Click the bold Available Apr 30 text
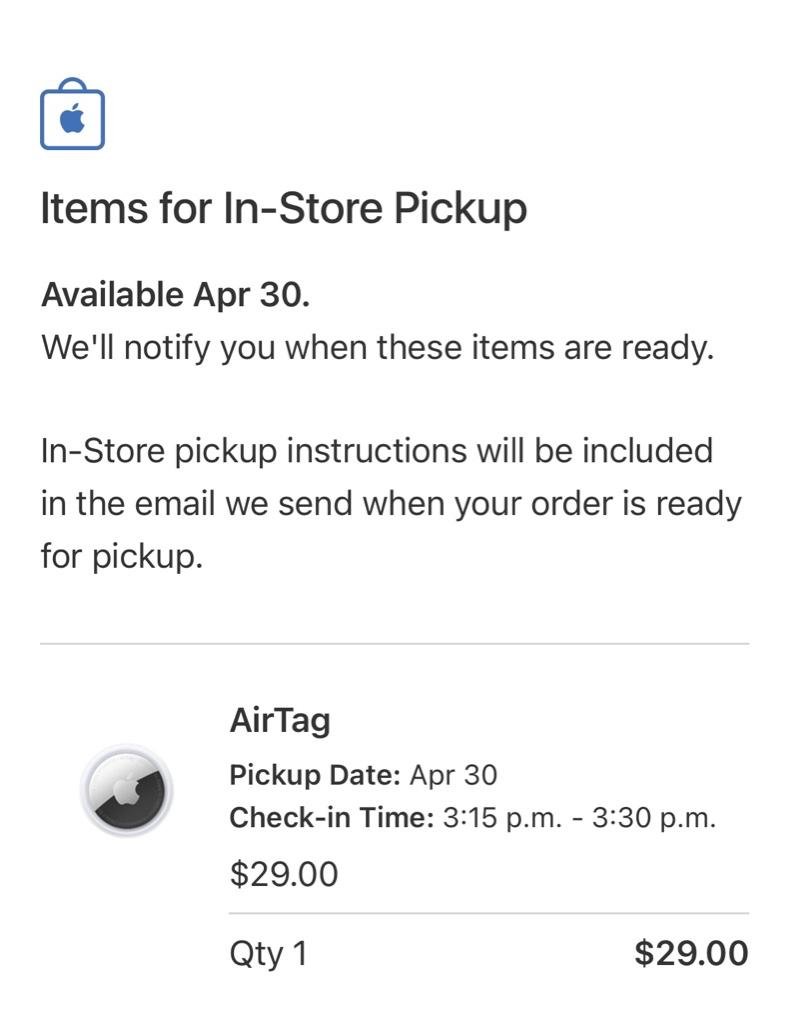This screenshot has width=791, height=1024. point(175,295)
